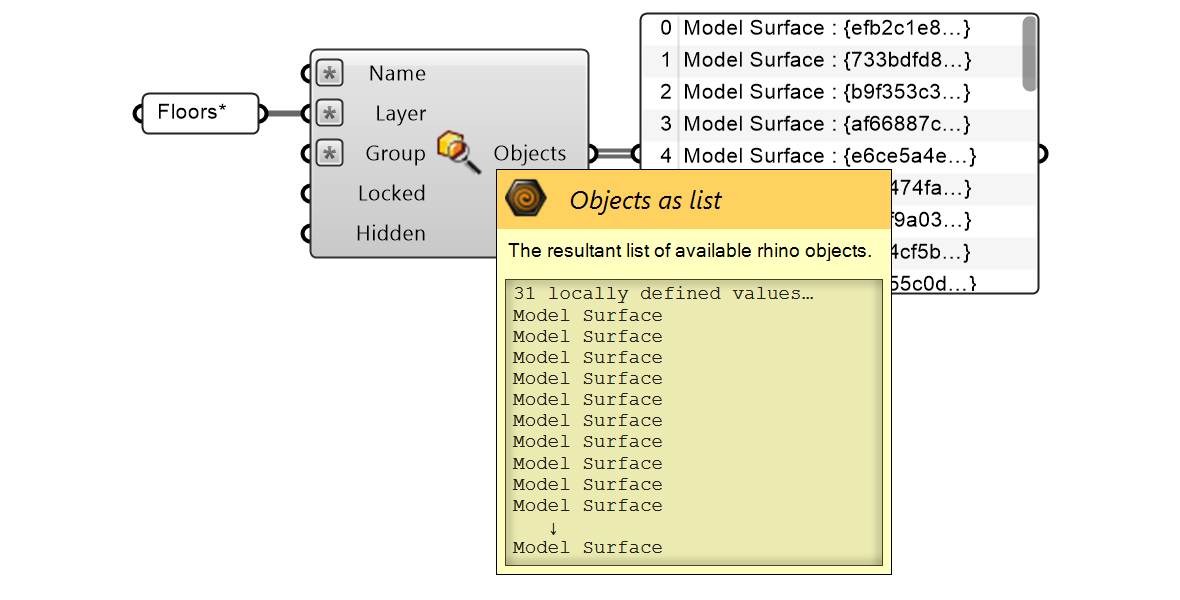Select the Floors* panel
This screenshot has height=600, width=1180.
tap(200, 113)
